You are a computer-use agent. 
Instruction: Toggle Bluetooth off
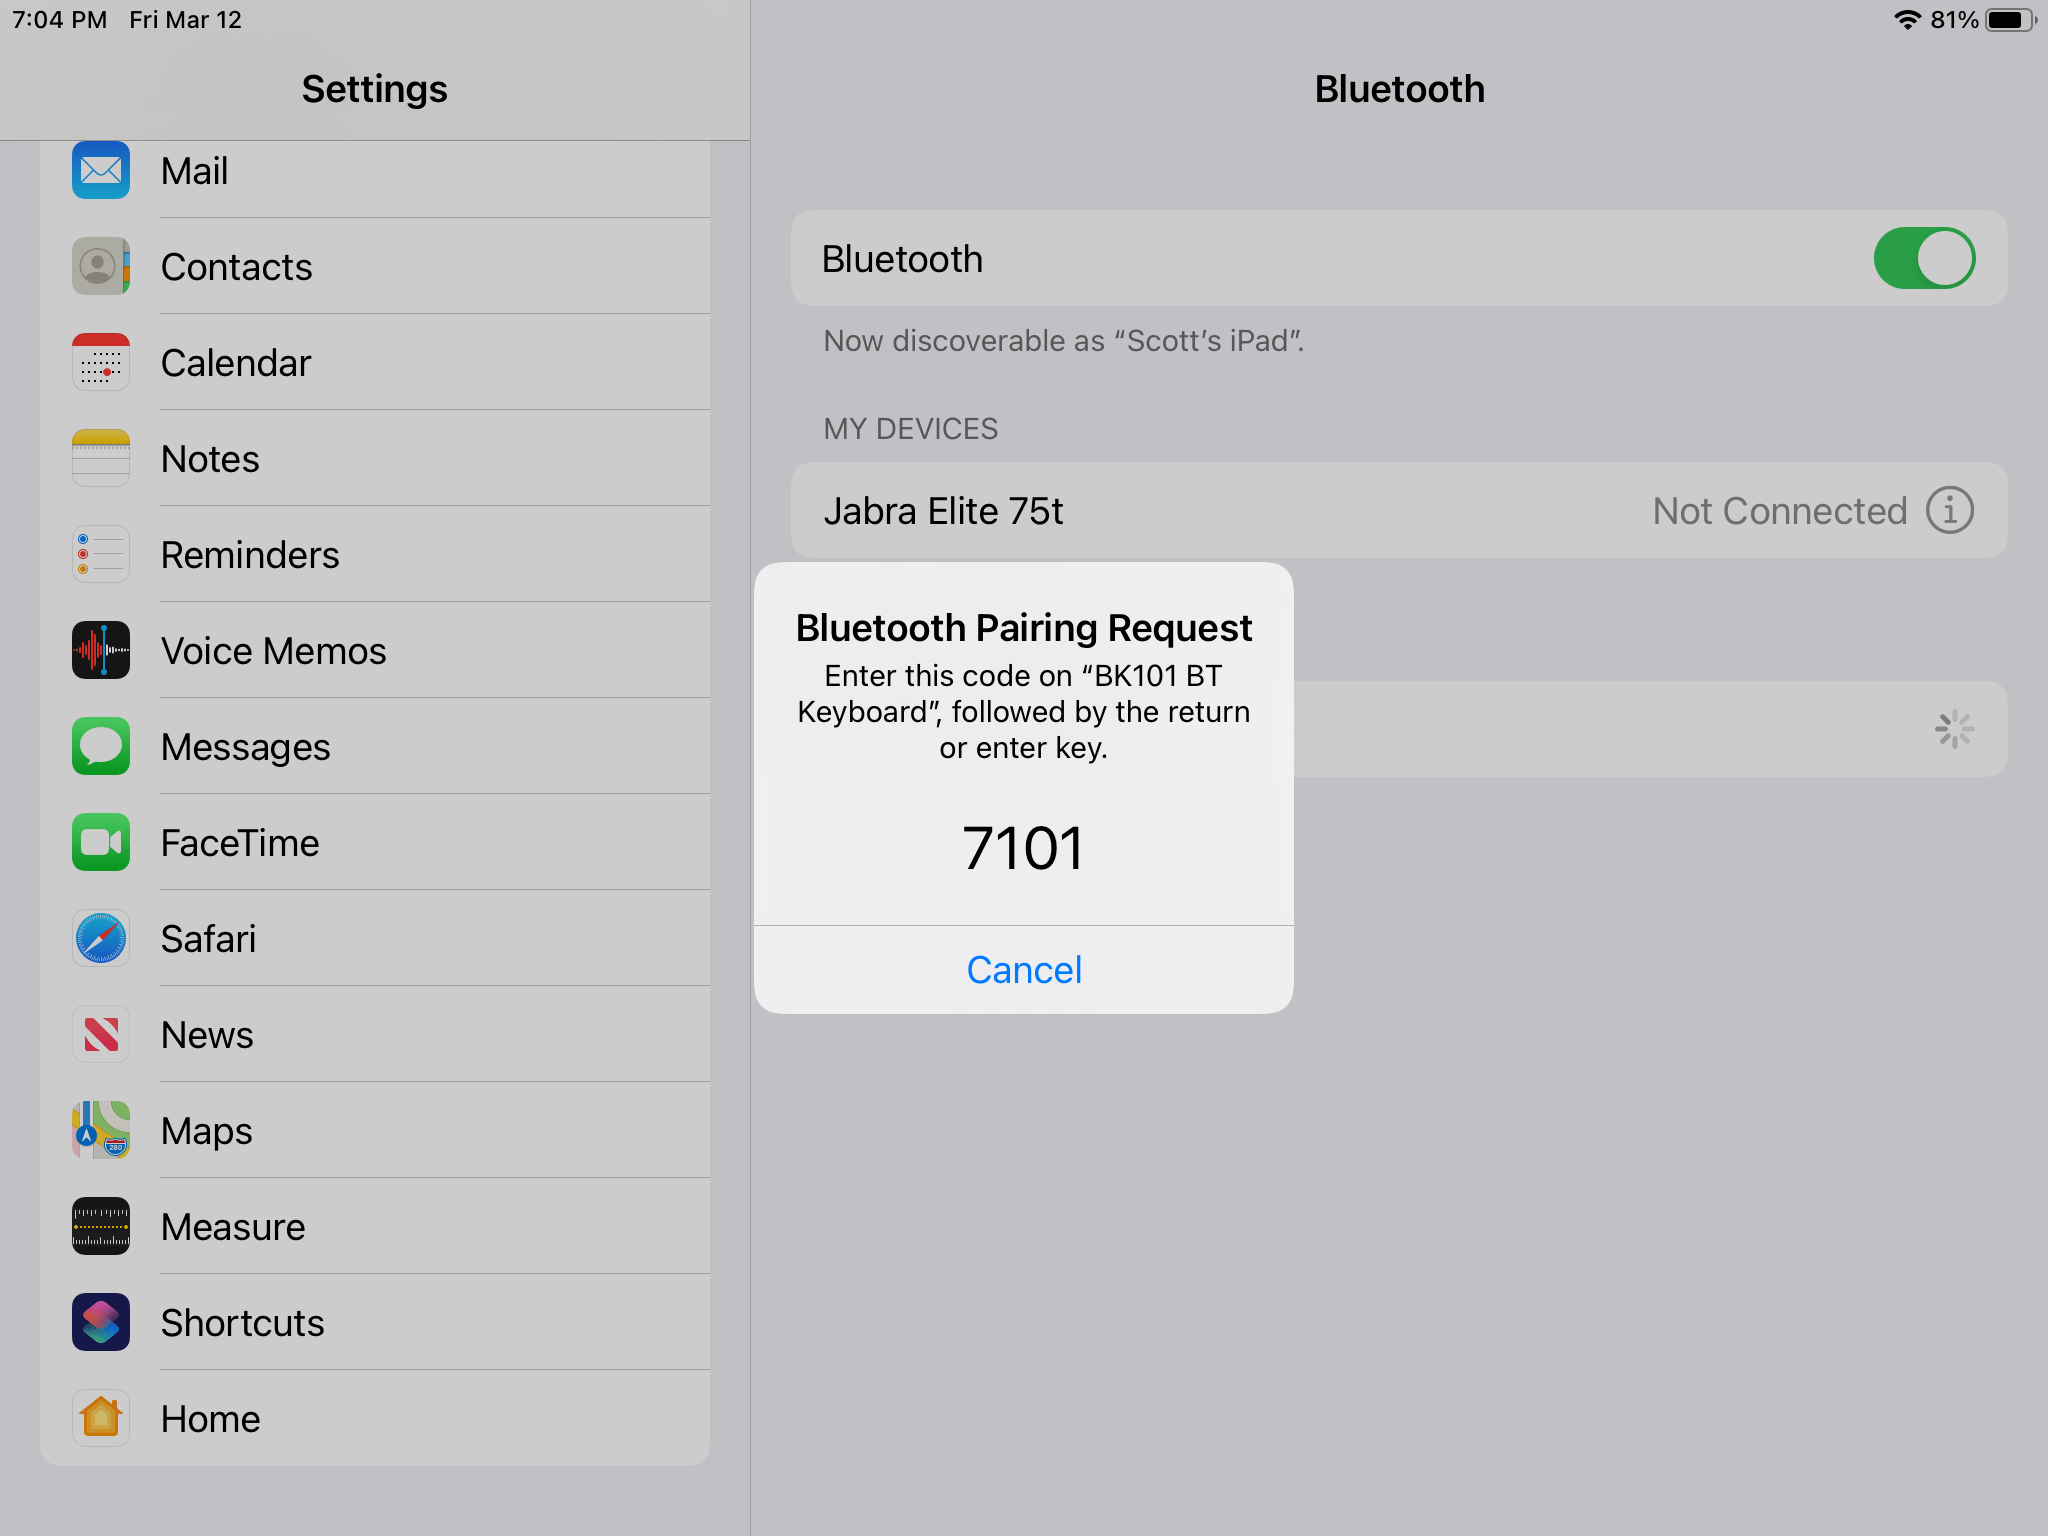click(x=1922, y=258)
